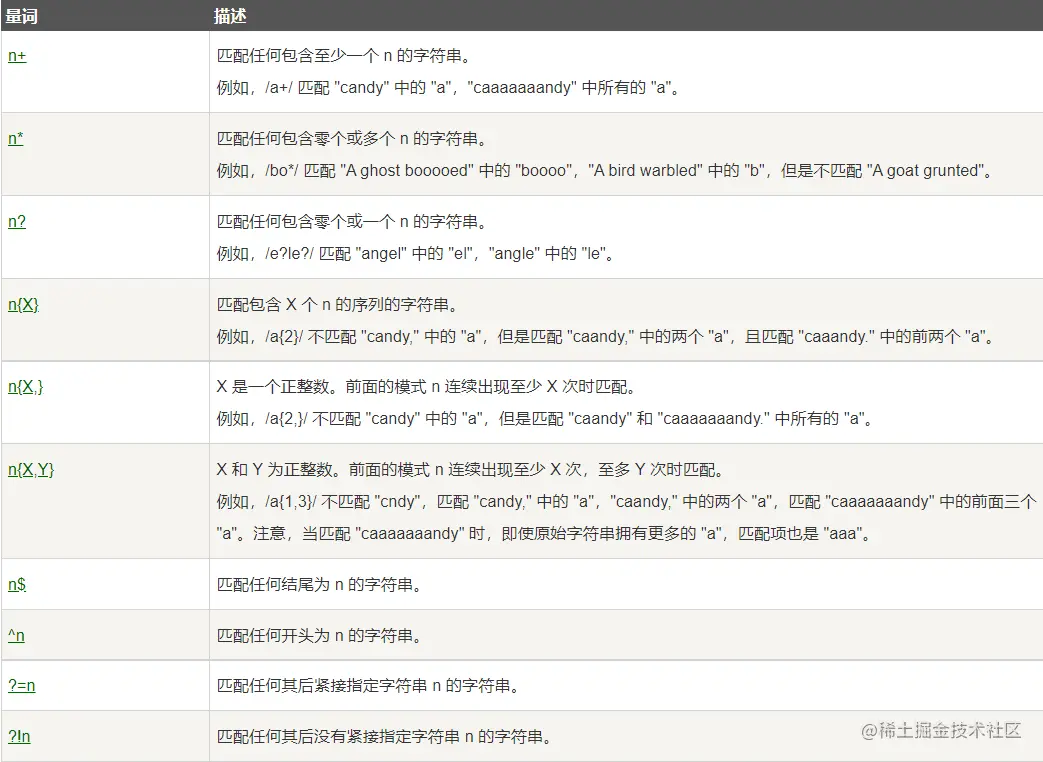
Task: Open the n{X,Y} quantifier link
Action: click(31, 469)
